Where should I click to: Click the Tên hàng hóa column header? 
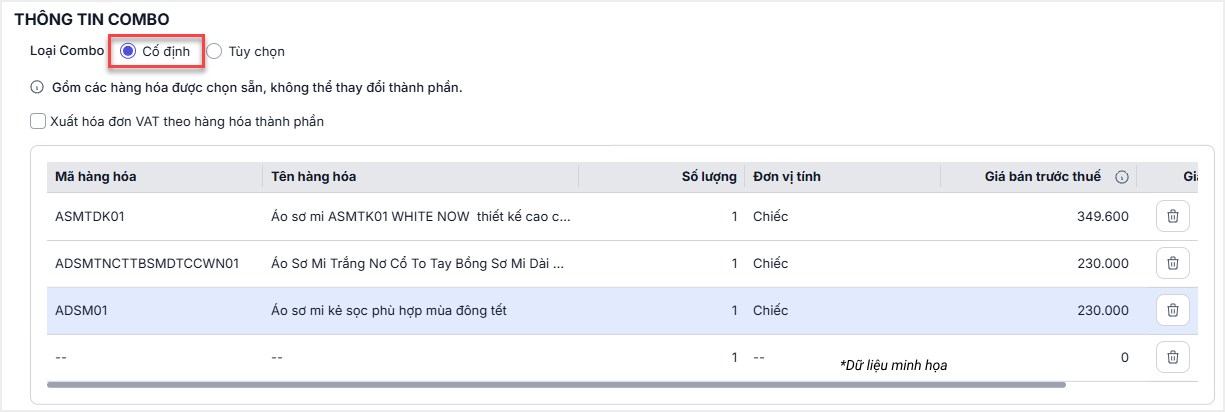(314, 177)
